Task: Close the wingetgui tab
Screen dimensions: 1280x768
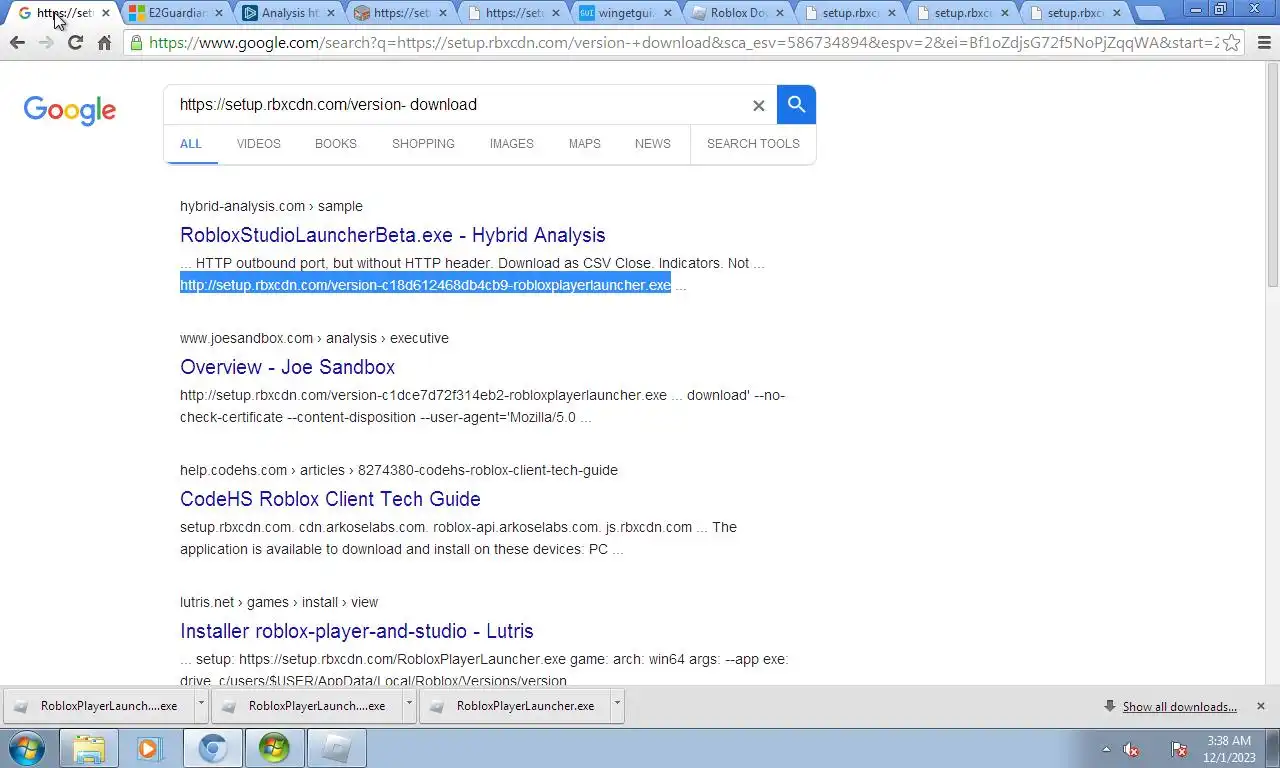Action: (x=666, y=13)
